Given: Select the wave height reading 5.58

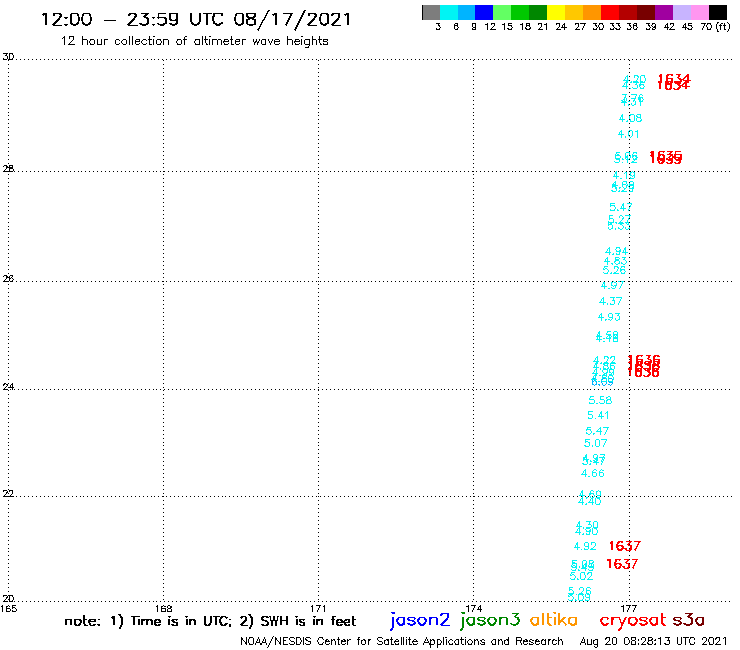Looking at the screenshot, I should pos(600,400).
